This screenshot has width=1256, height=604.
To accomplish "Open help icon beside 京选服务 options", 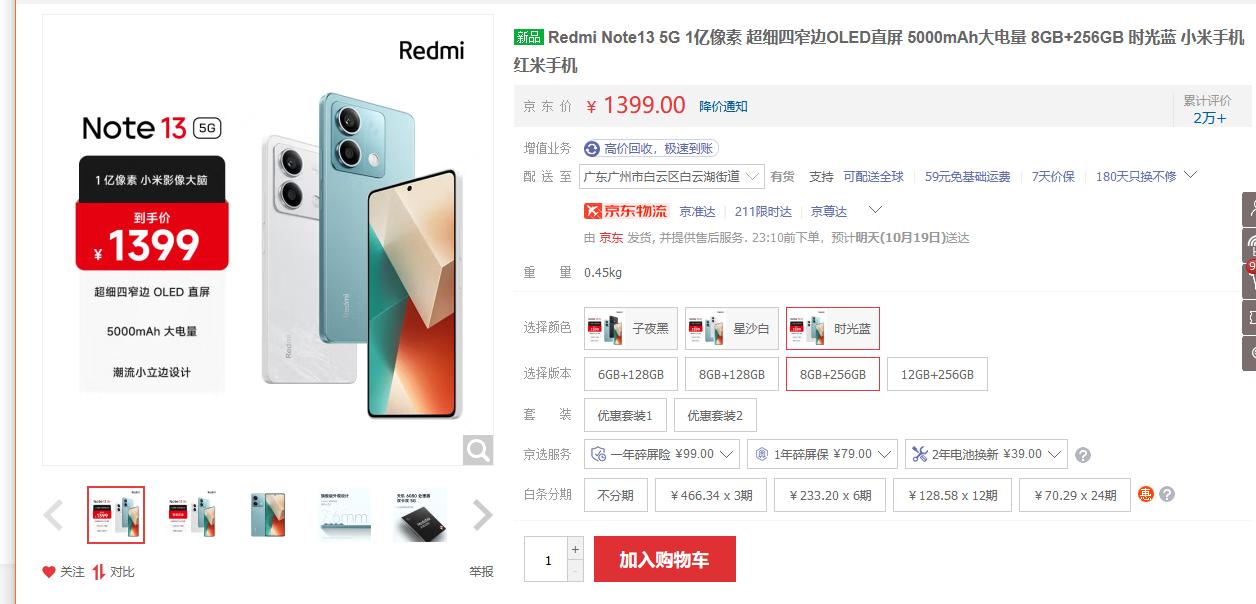I will click(x=1083, y=455).
